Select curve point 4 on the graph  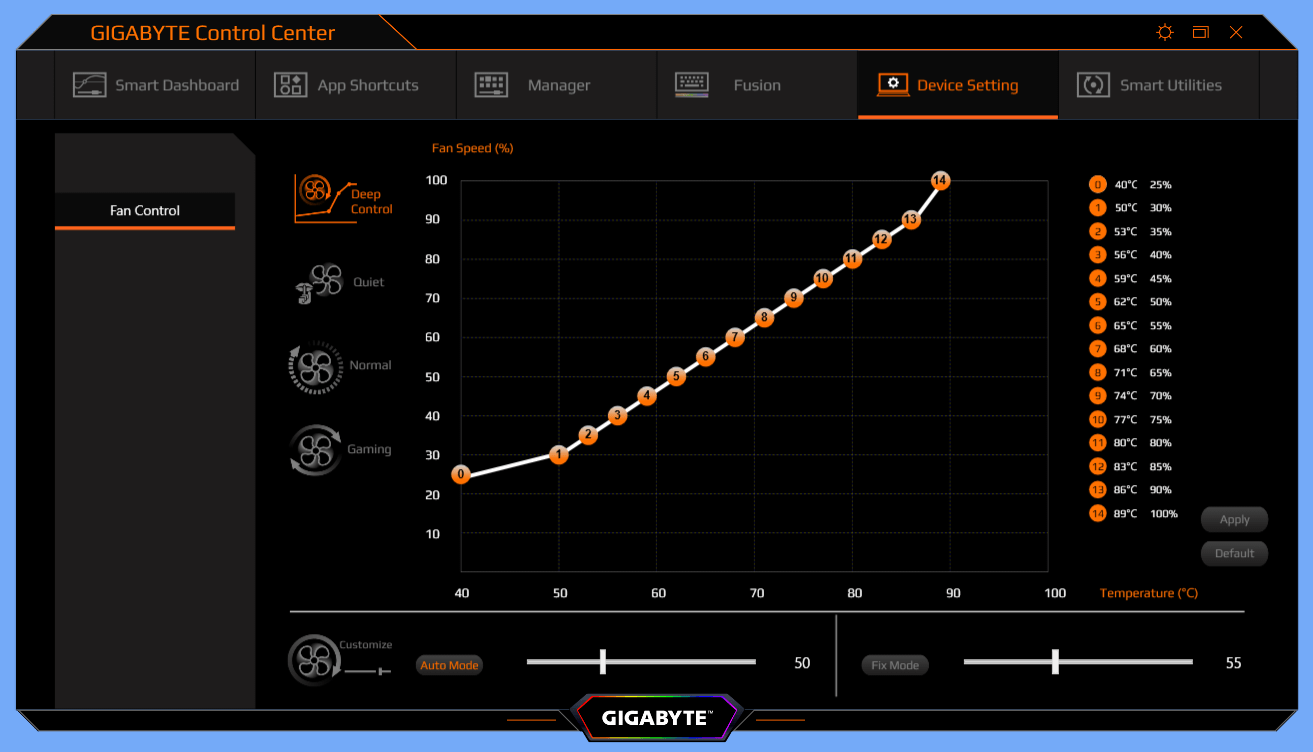(x=647, y=396)
